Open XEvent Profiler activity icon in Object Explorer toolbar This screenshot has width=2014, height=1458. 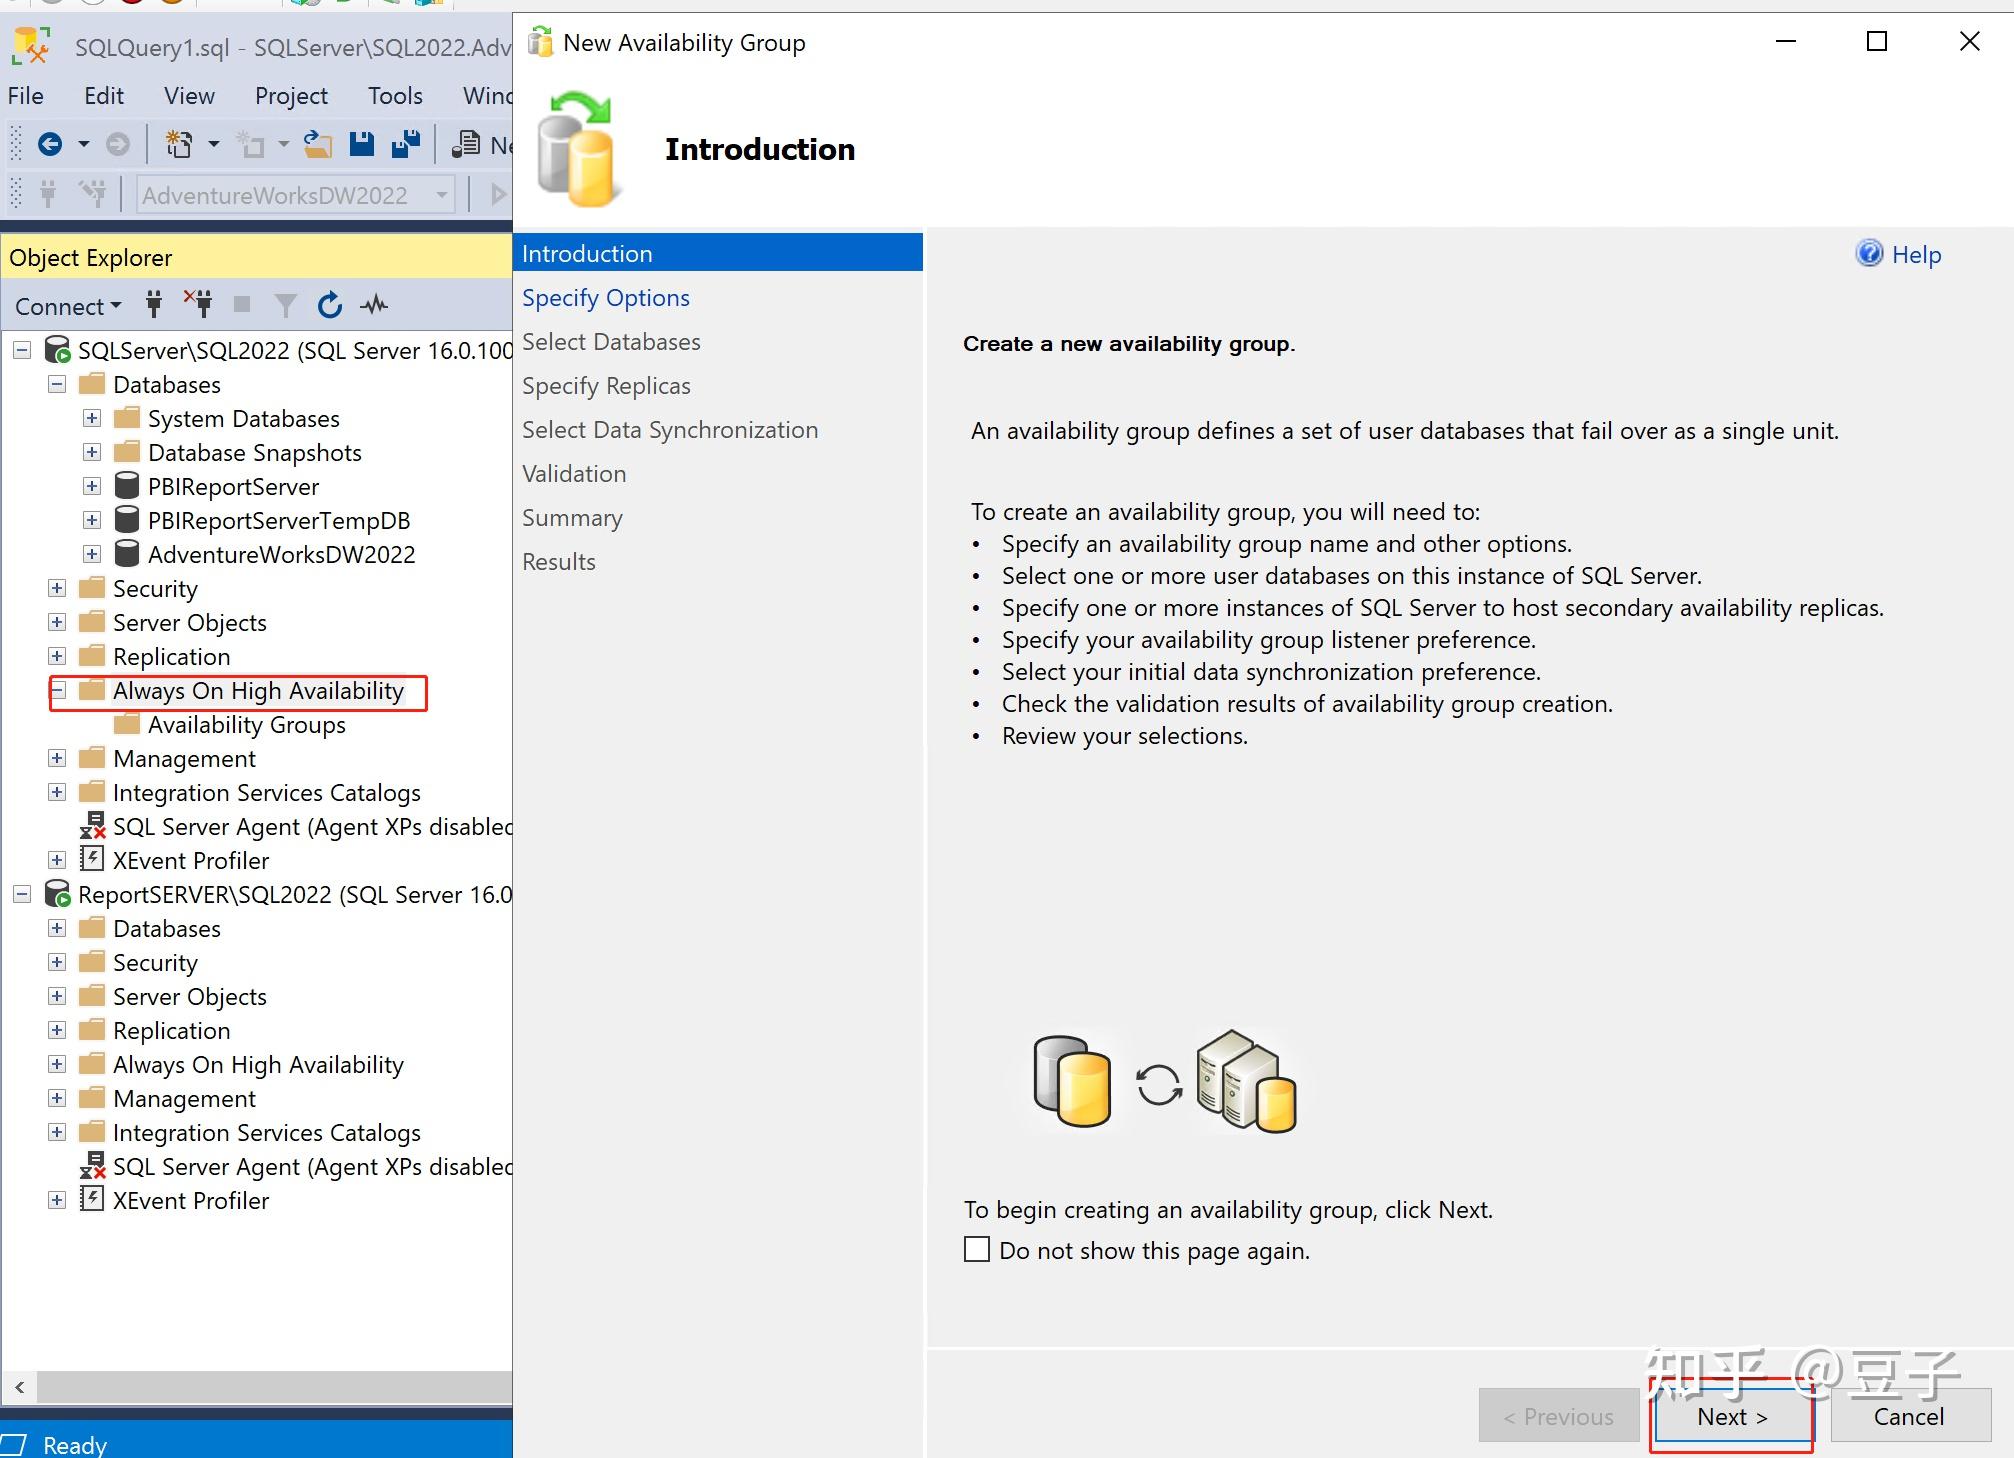373,305
